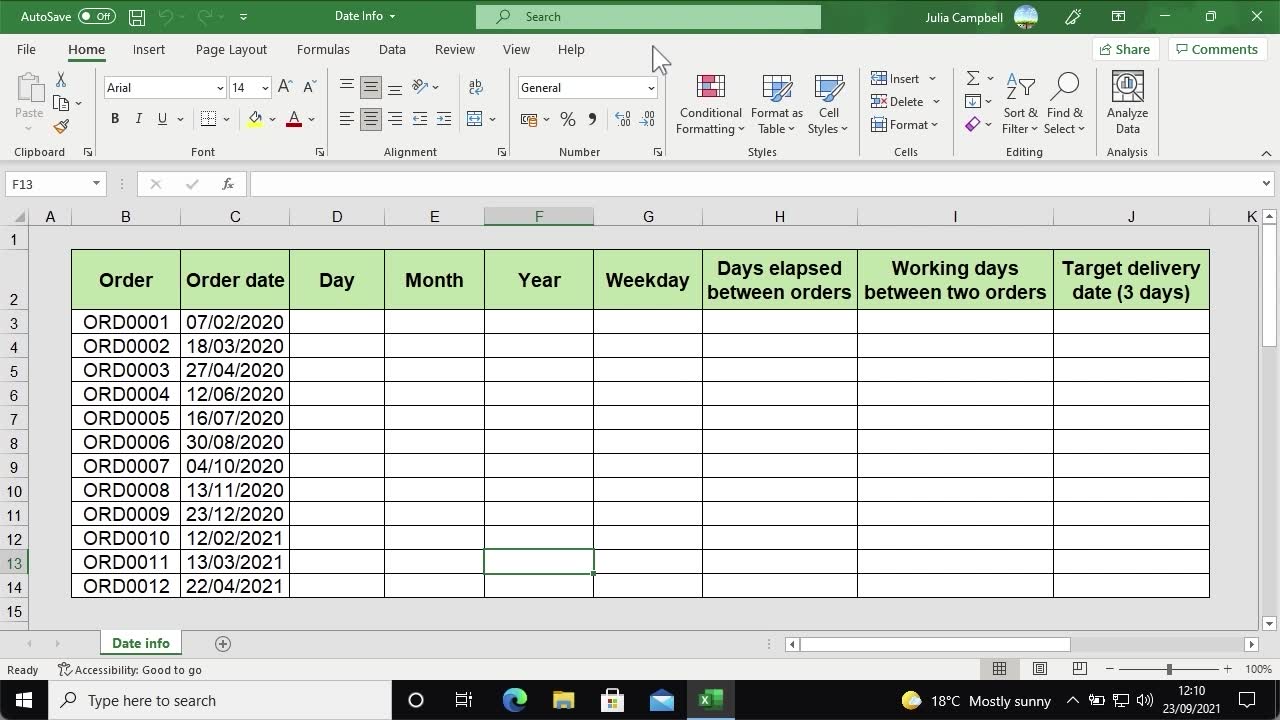Image resolution: width=1280 pixels, height=720 pixels.
Task: Click the Format Painter brush icon
Action: pyautogui.click(x=61, y=127)
